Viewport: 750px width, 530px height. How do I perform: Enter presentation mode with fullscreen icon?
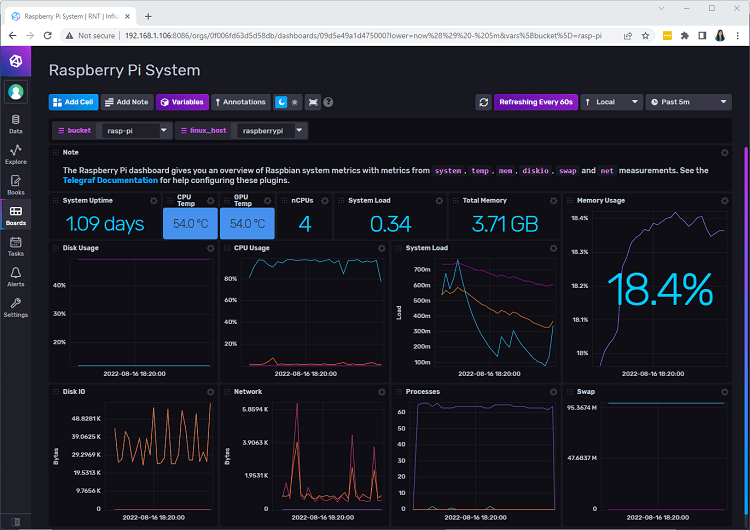pyautogui.click(x=312, y=102)
